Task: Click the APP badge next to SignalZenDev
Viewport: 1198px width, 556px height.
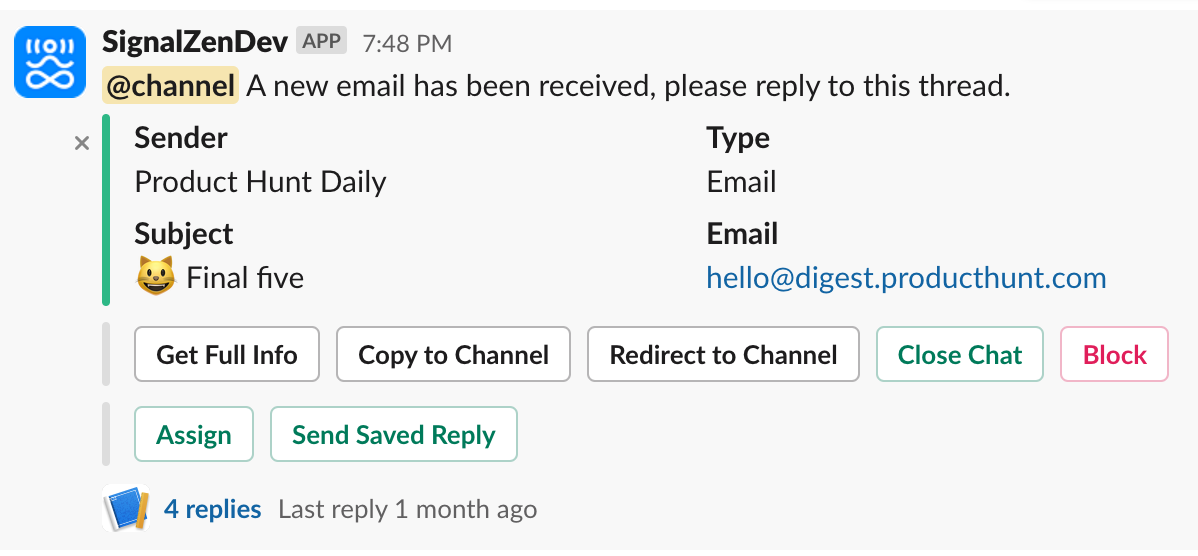Action: [x=321, y=42]
